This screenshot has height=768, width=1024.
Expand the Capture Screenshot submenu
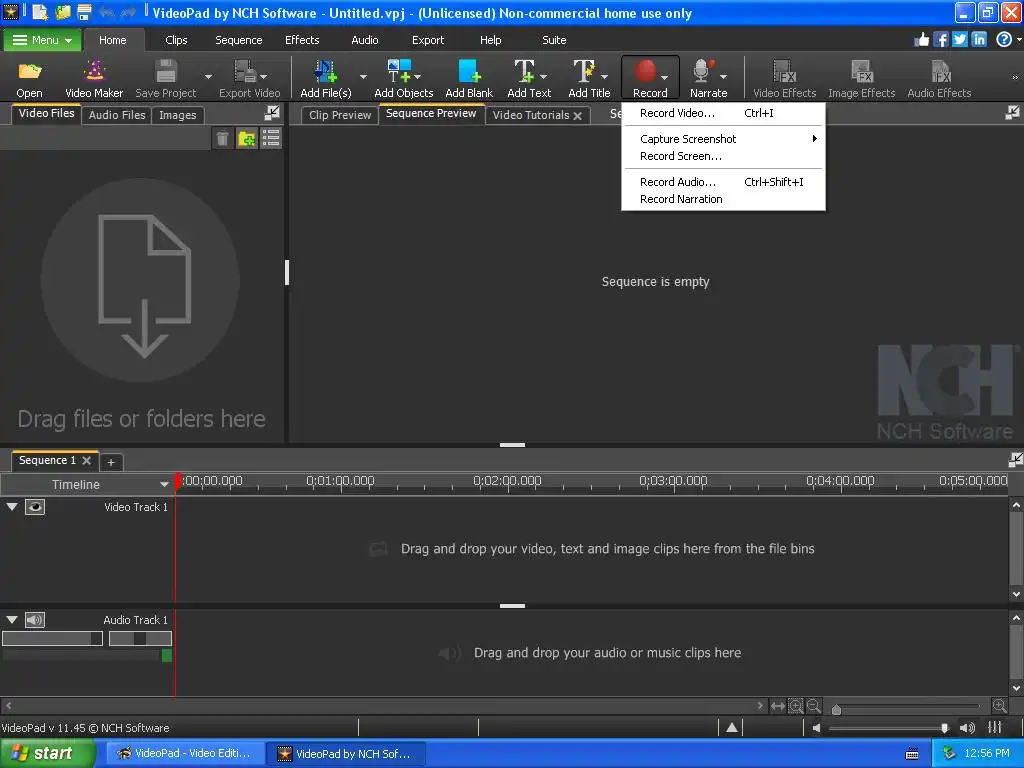tap(724, 139)
